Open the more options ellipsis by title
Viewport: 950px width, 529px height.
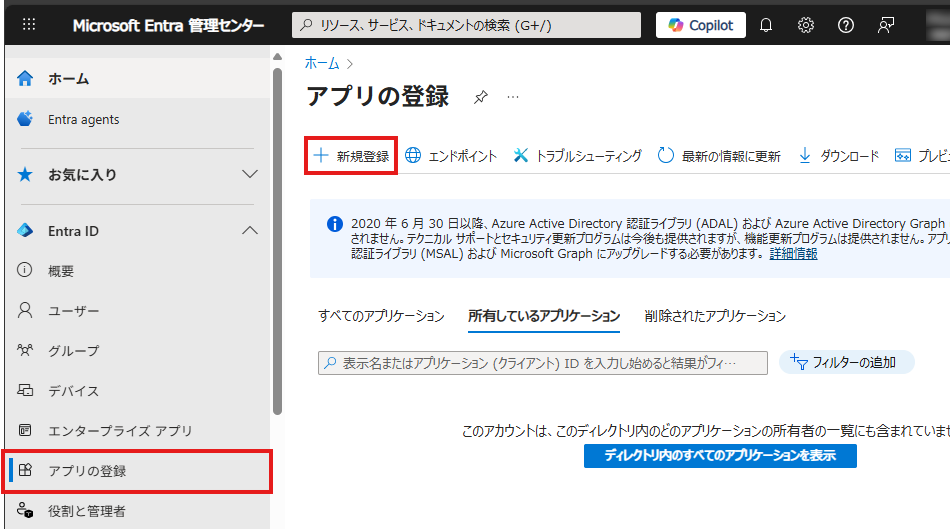513,97
